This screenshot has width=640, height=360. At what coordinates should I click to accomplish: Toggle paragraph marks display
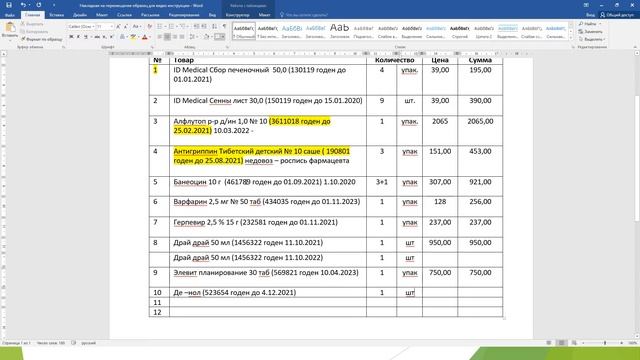click(224, 27)
